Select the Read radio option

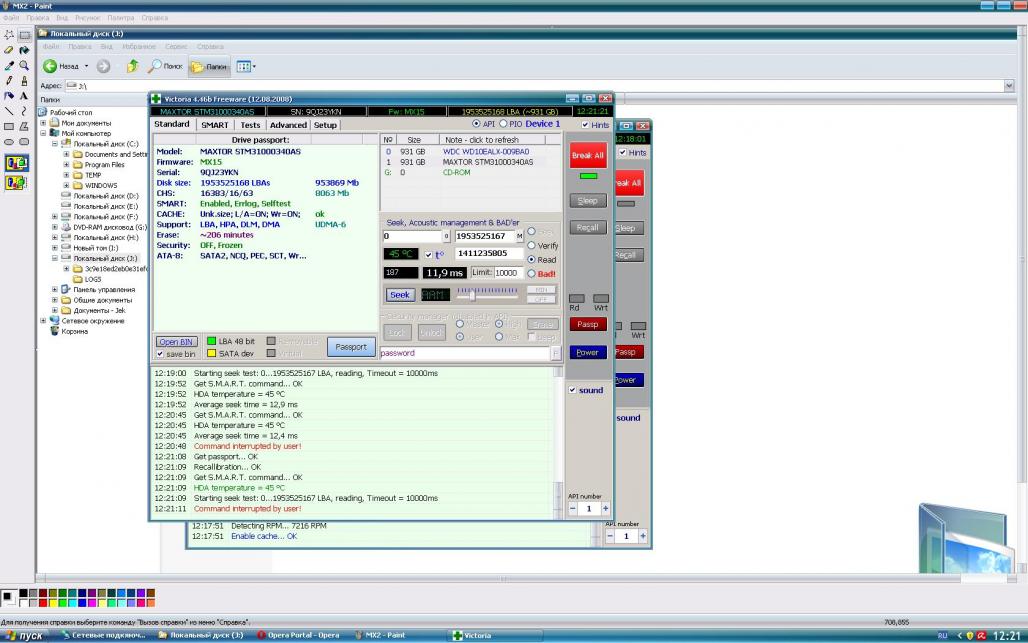(532, 260)
